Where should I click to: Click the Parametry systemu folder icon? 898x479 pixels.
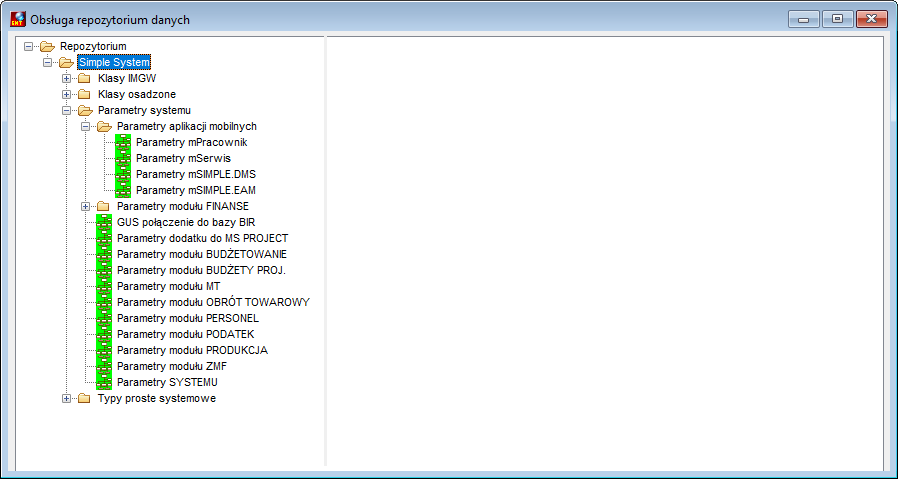click(85, 111)
